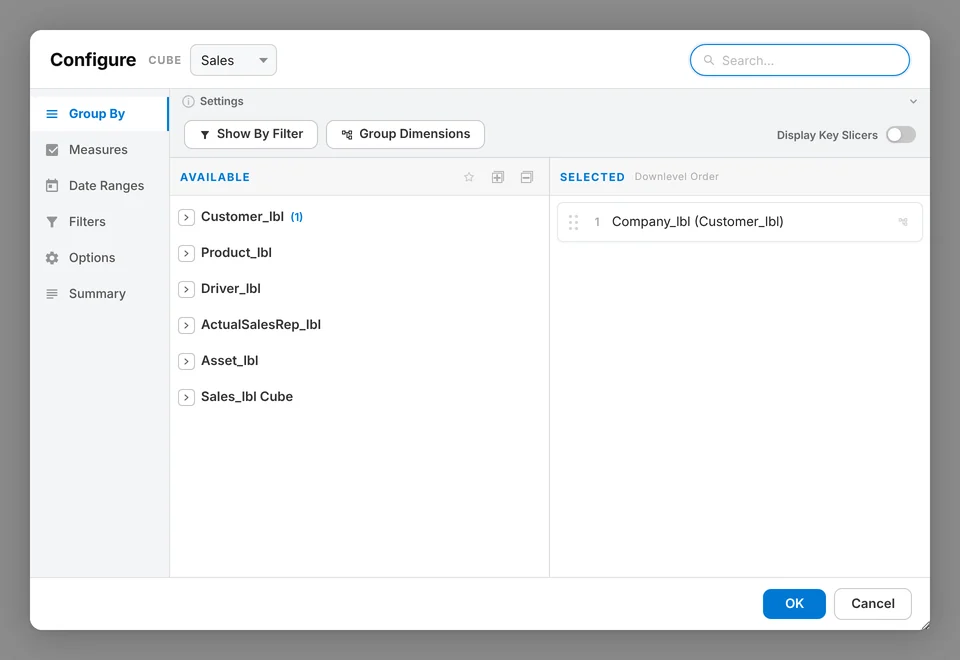This screenshot has height=660, width=960.
Task: Select the Company_lbl (Customer_lbl) selected item
Action: click(x=740, y=222)
